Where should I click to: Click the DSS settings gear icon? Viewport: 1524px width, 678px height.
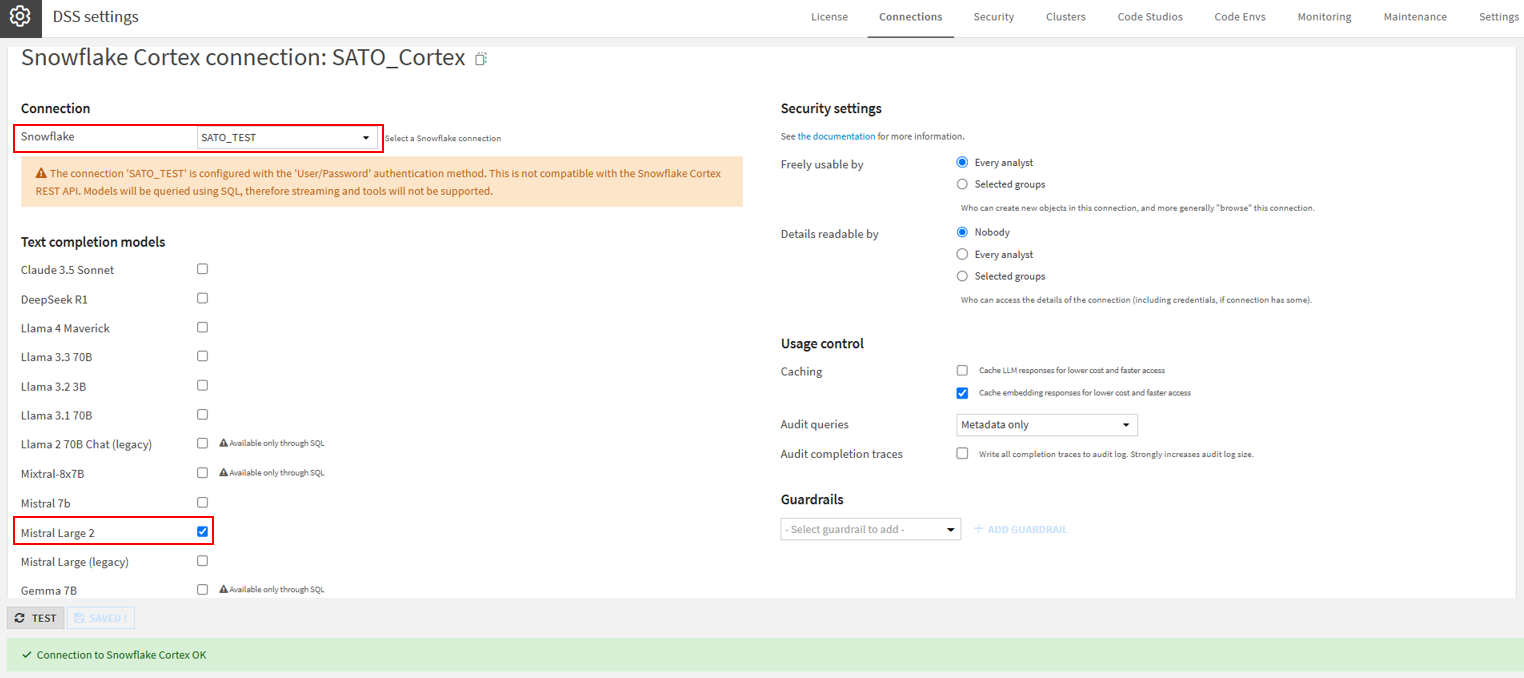(x=20, y=17)
